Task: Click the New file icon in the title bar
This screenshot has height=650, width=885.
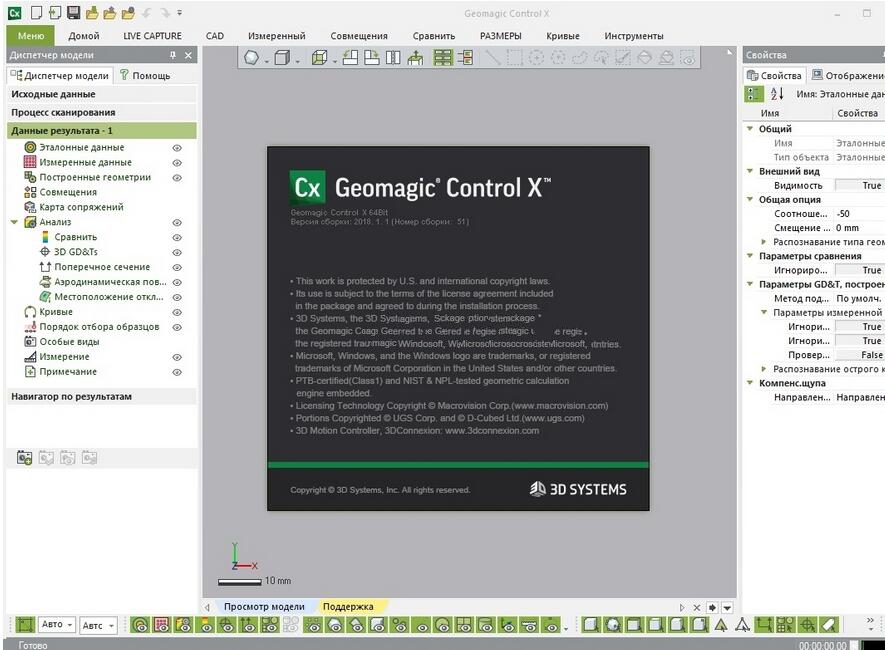Action: click(x=36, y=12)
